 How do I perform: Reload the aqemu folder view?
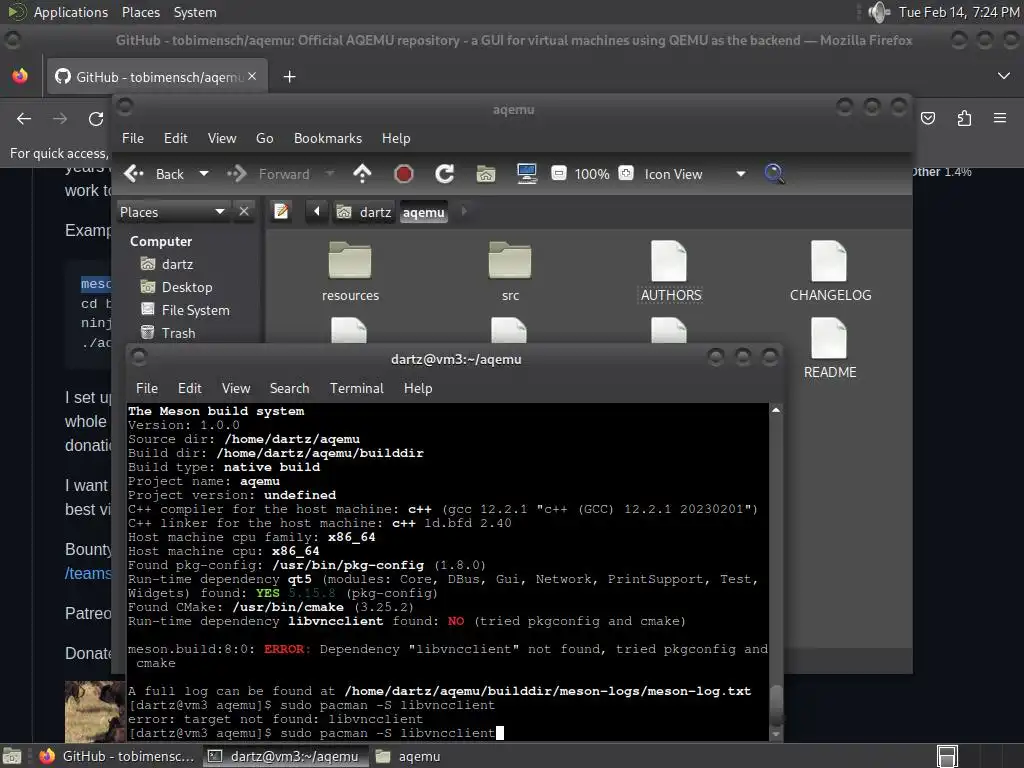(x=445, y=174)
